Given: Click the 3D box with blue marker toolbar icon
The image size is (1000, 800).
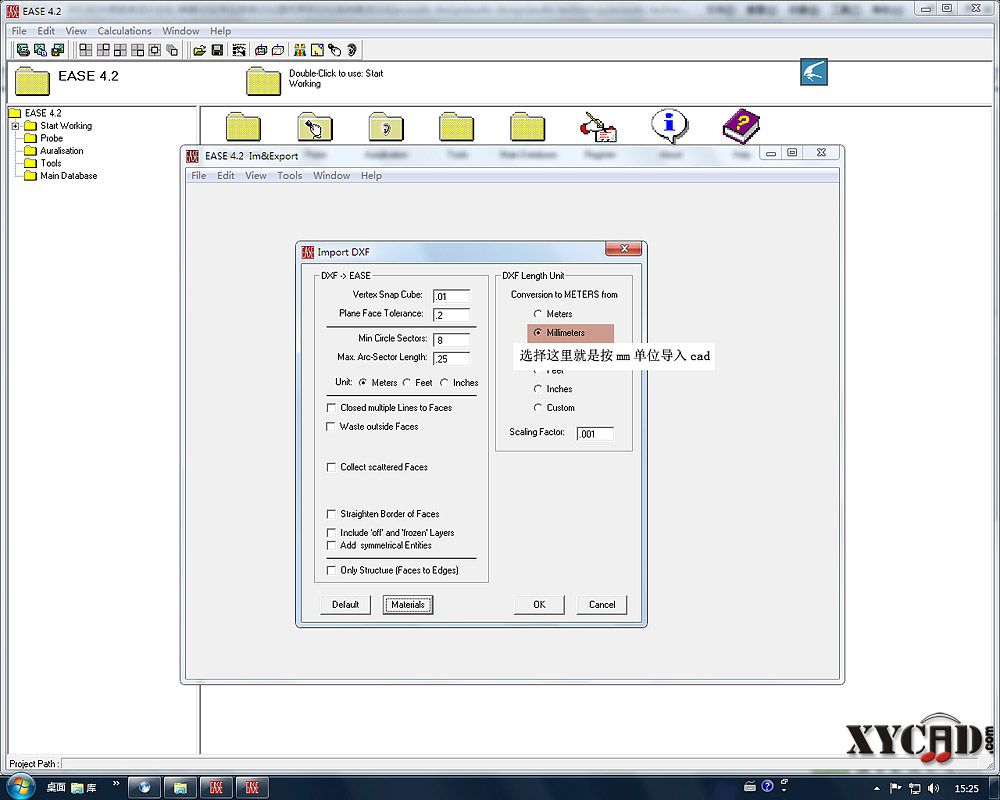Looking at the screenshot, I should pyautogui.click(x=261, y=50).
